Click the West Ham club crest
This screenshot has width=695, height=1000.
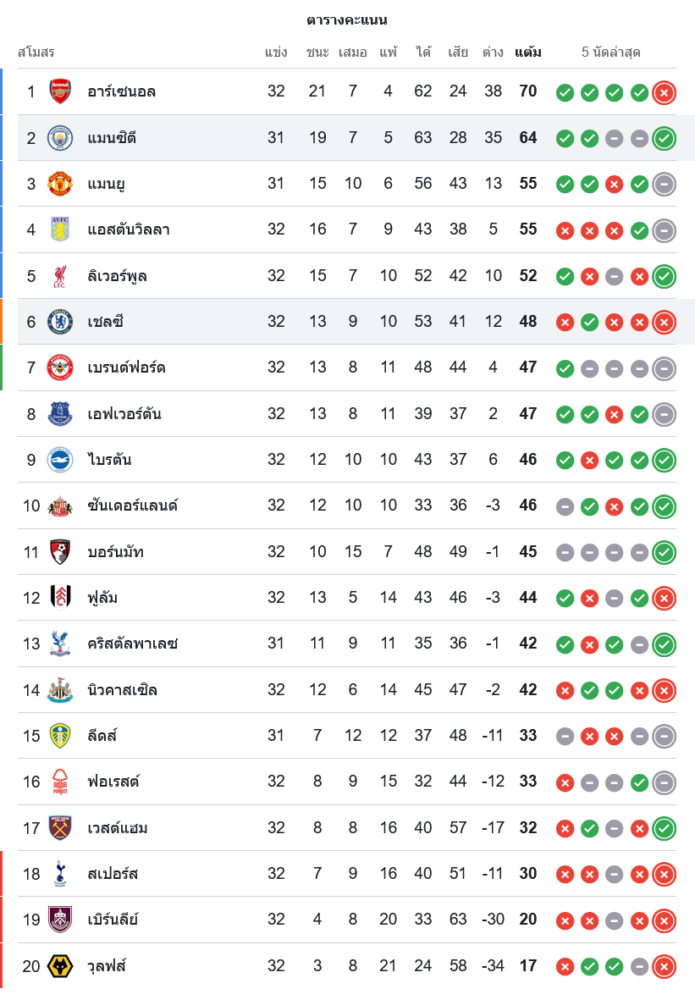[x=61, y=828]
